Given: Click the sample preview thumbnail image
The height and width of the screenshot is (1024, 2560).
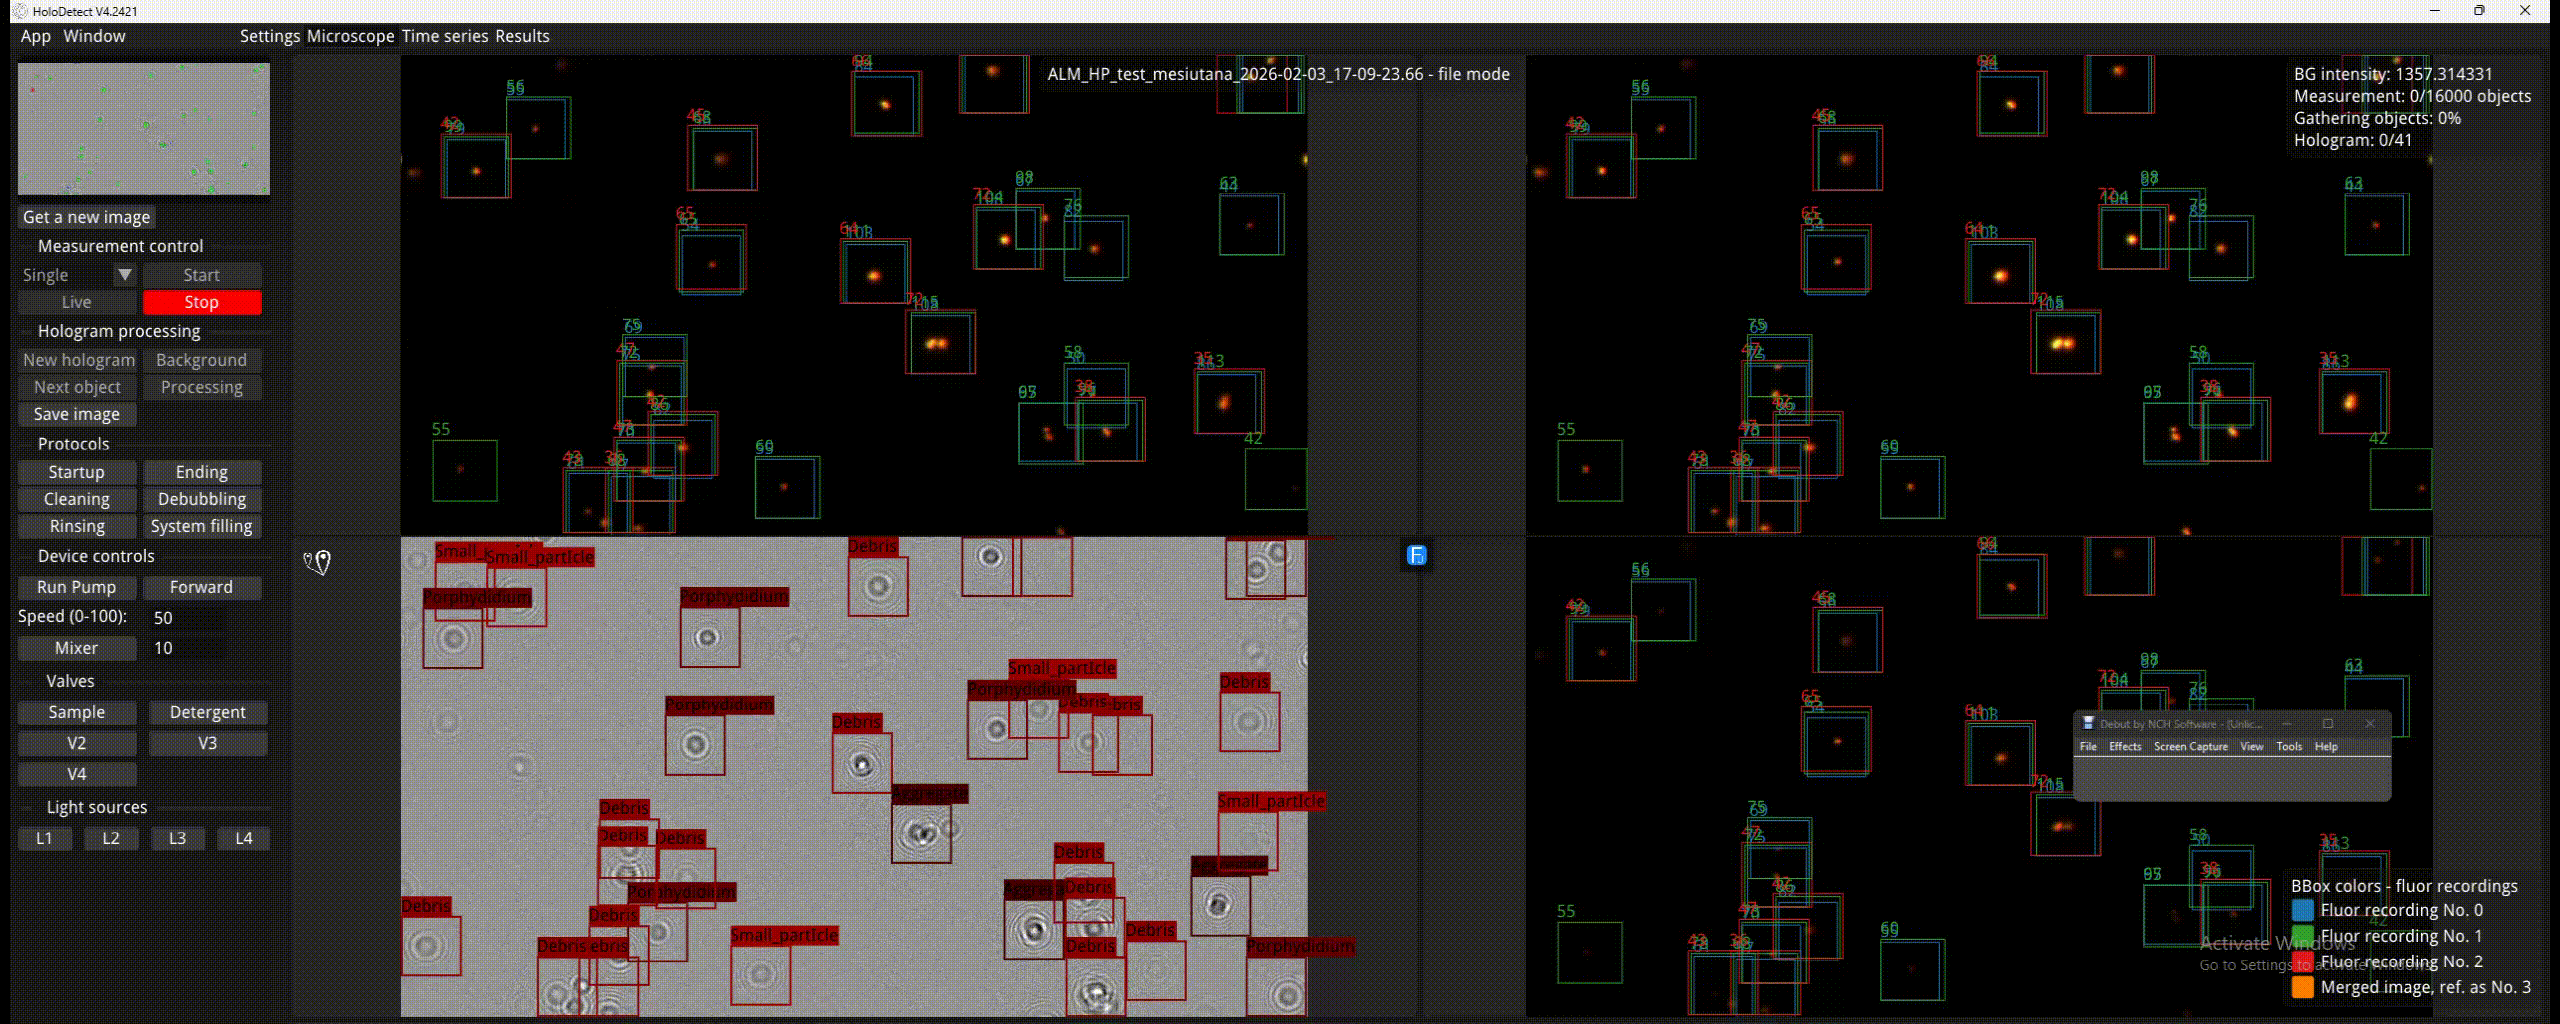Looking at the screenshot, I should coord(144,129).
